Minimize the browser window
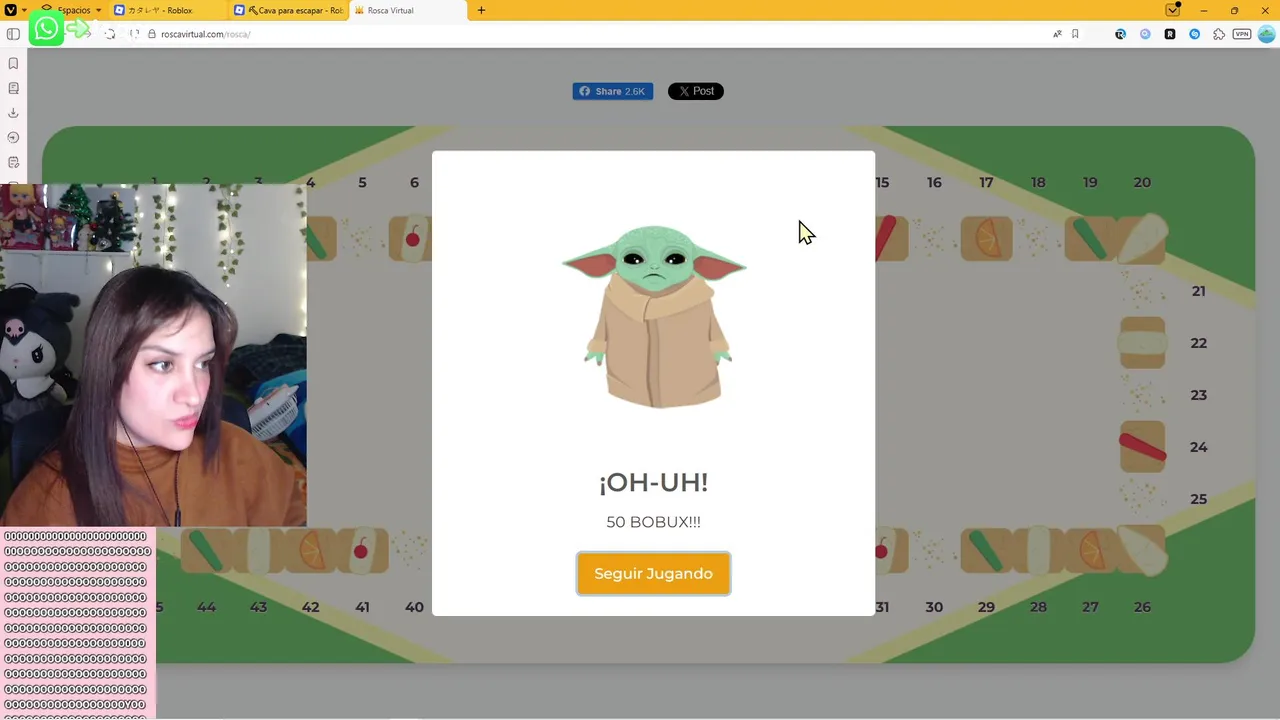 coord(1203,10)
